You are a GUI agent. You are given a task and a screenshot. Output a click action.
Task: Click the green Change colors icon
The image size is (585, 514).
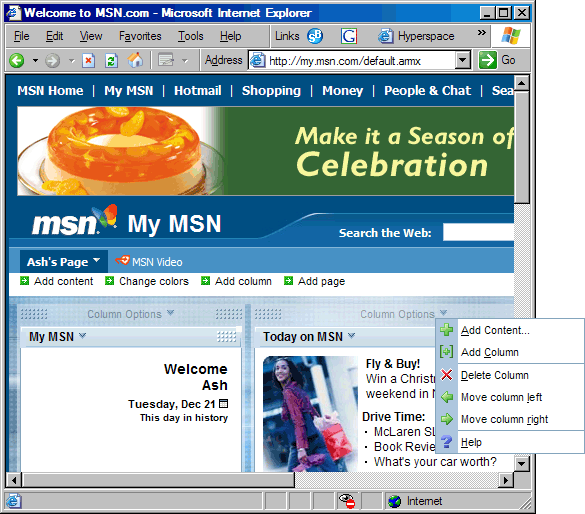(x=109, y=280)
